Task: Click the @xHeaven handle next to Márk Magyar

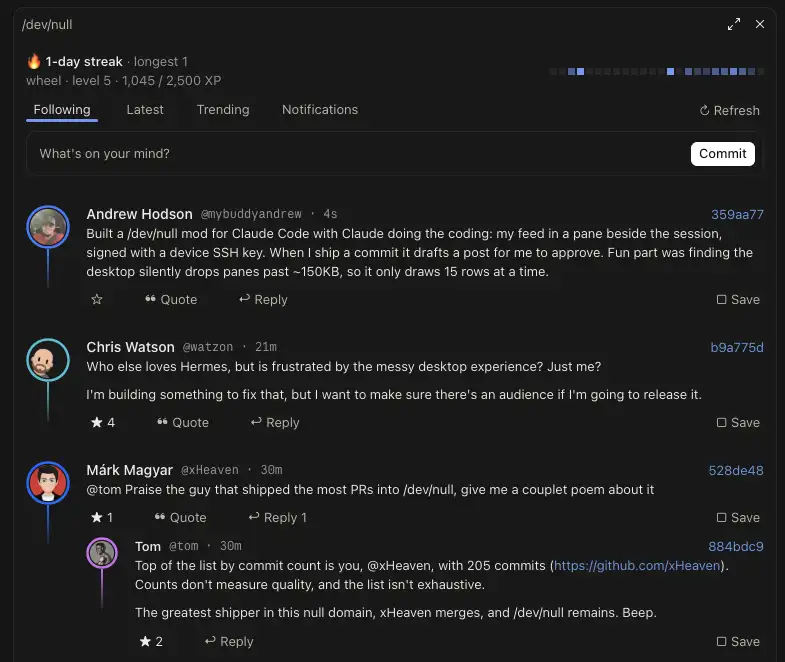Action: coord(210,470)
